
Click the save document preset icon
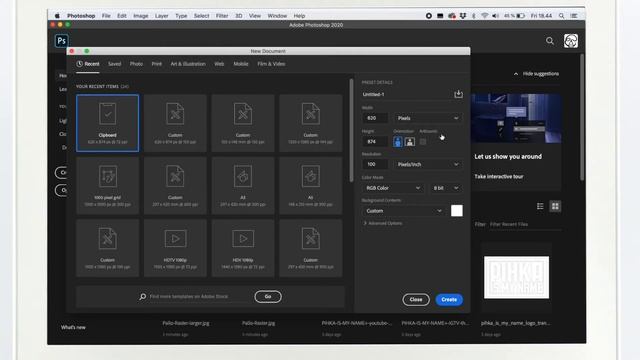coord(458,94)
